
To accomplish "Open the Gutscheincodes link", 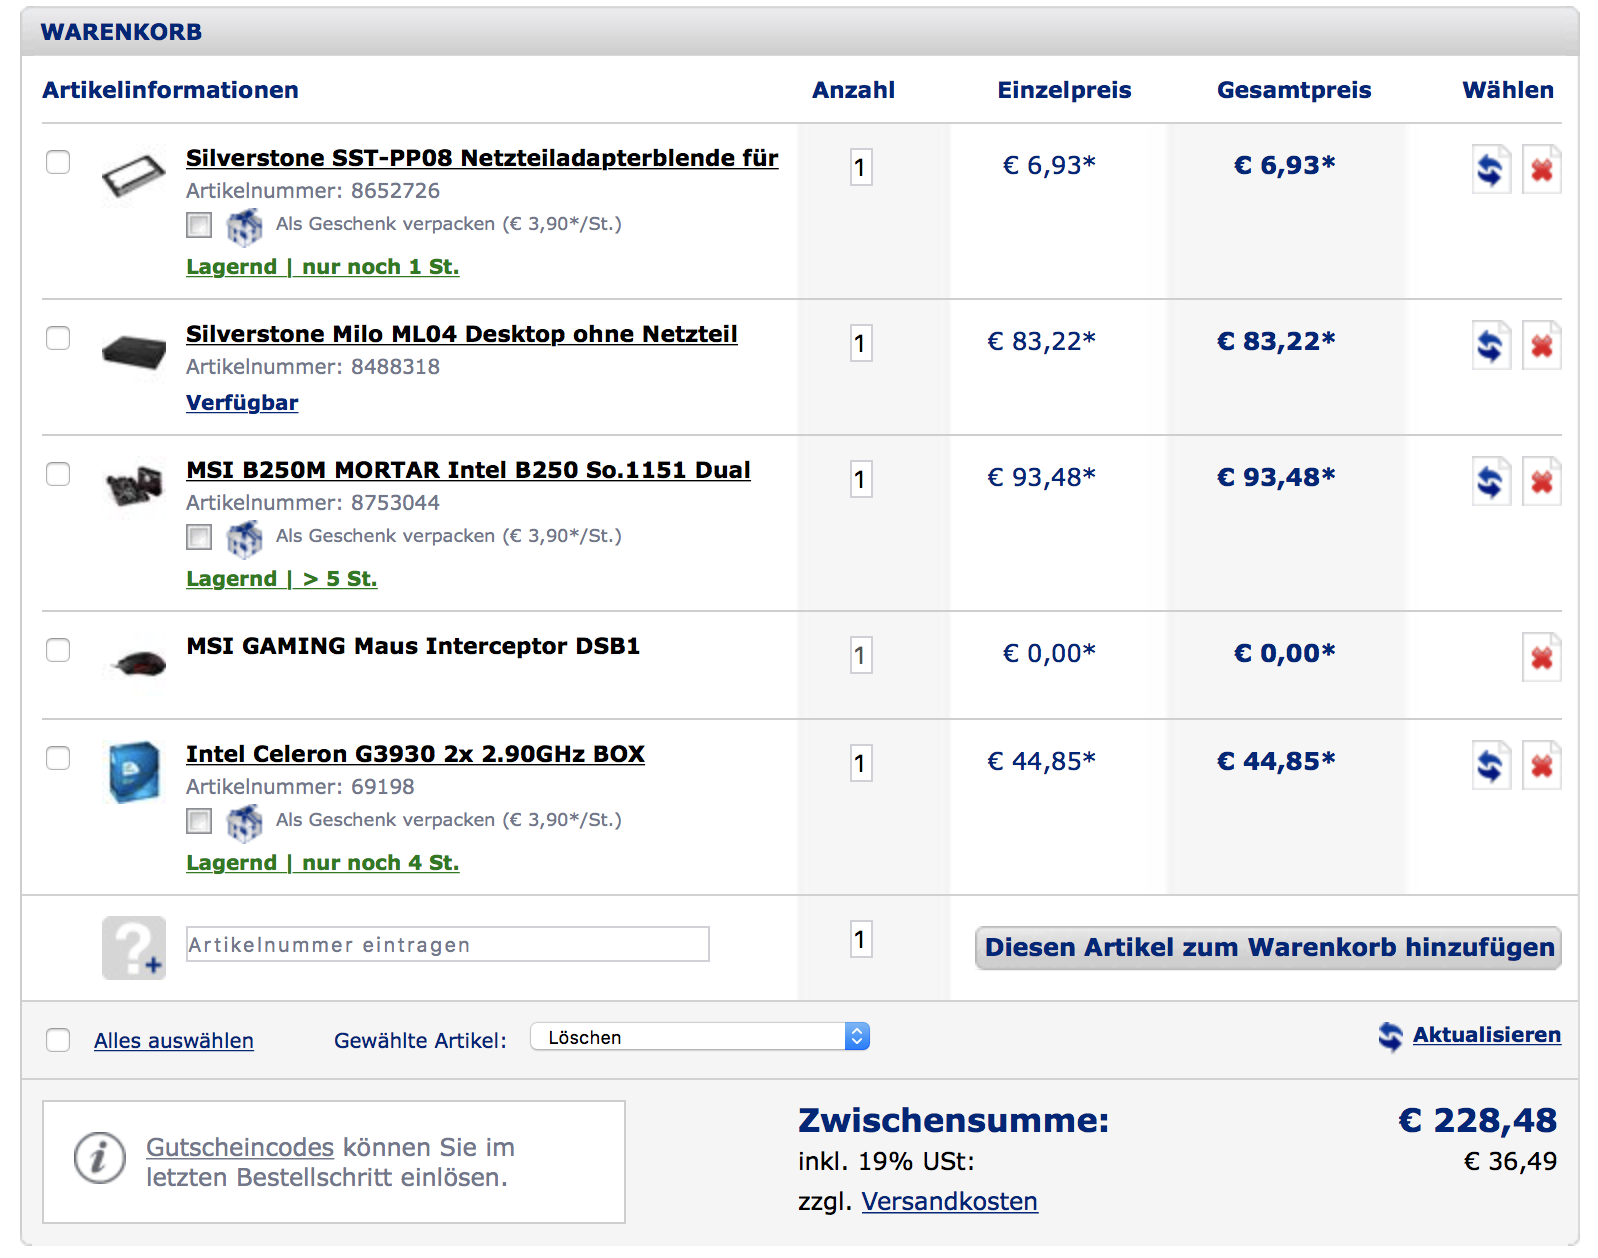I will [x=240, y=1147].
